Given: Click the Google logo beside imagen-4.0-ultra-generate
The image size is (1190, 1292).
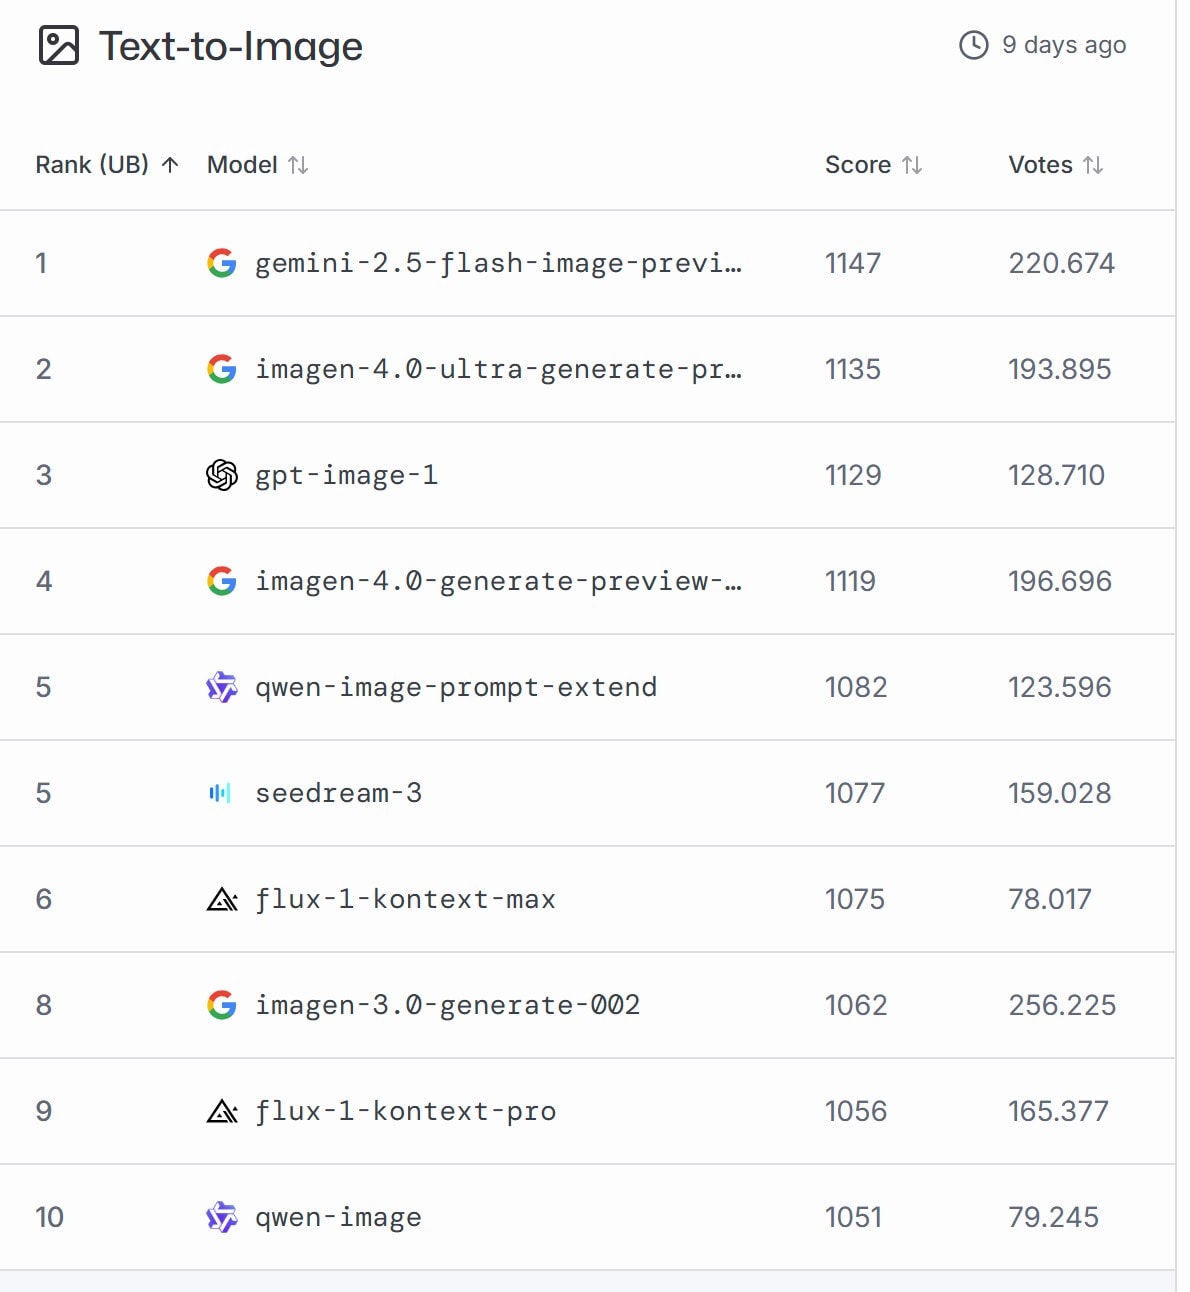Looking at the screenshot, I should point(222,369).
